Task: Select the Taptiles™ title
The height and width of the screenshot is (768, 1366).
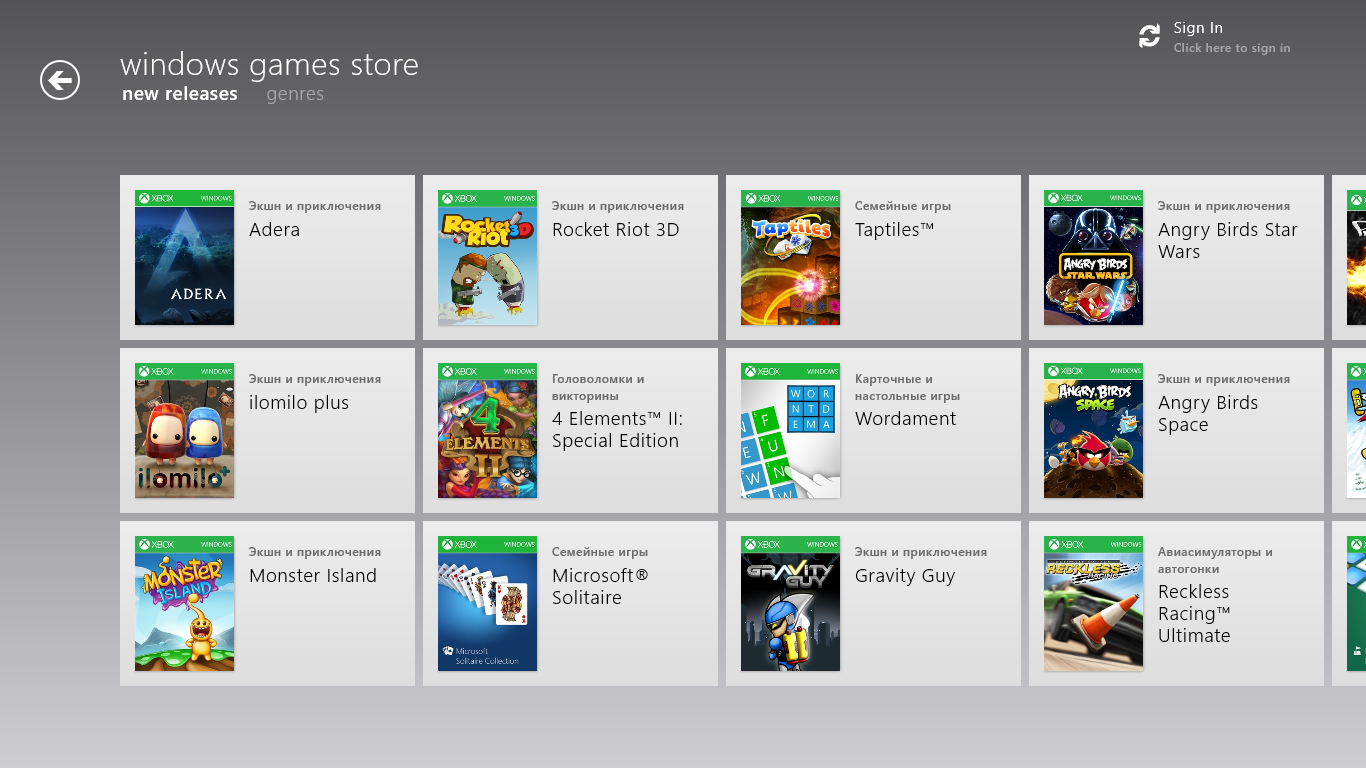Action: 895,230
